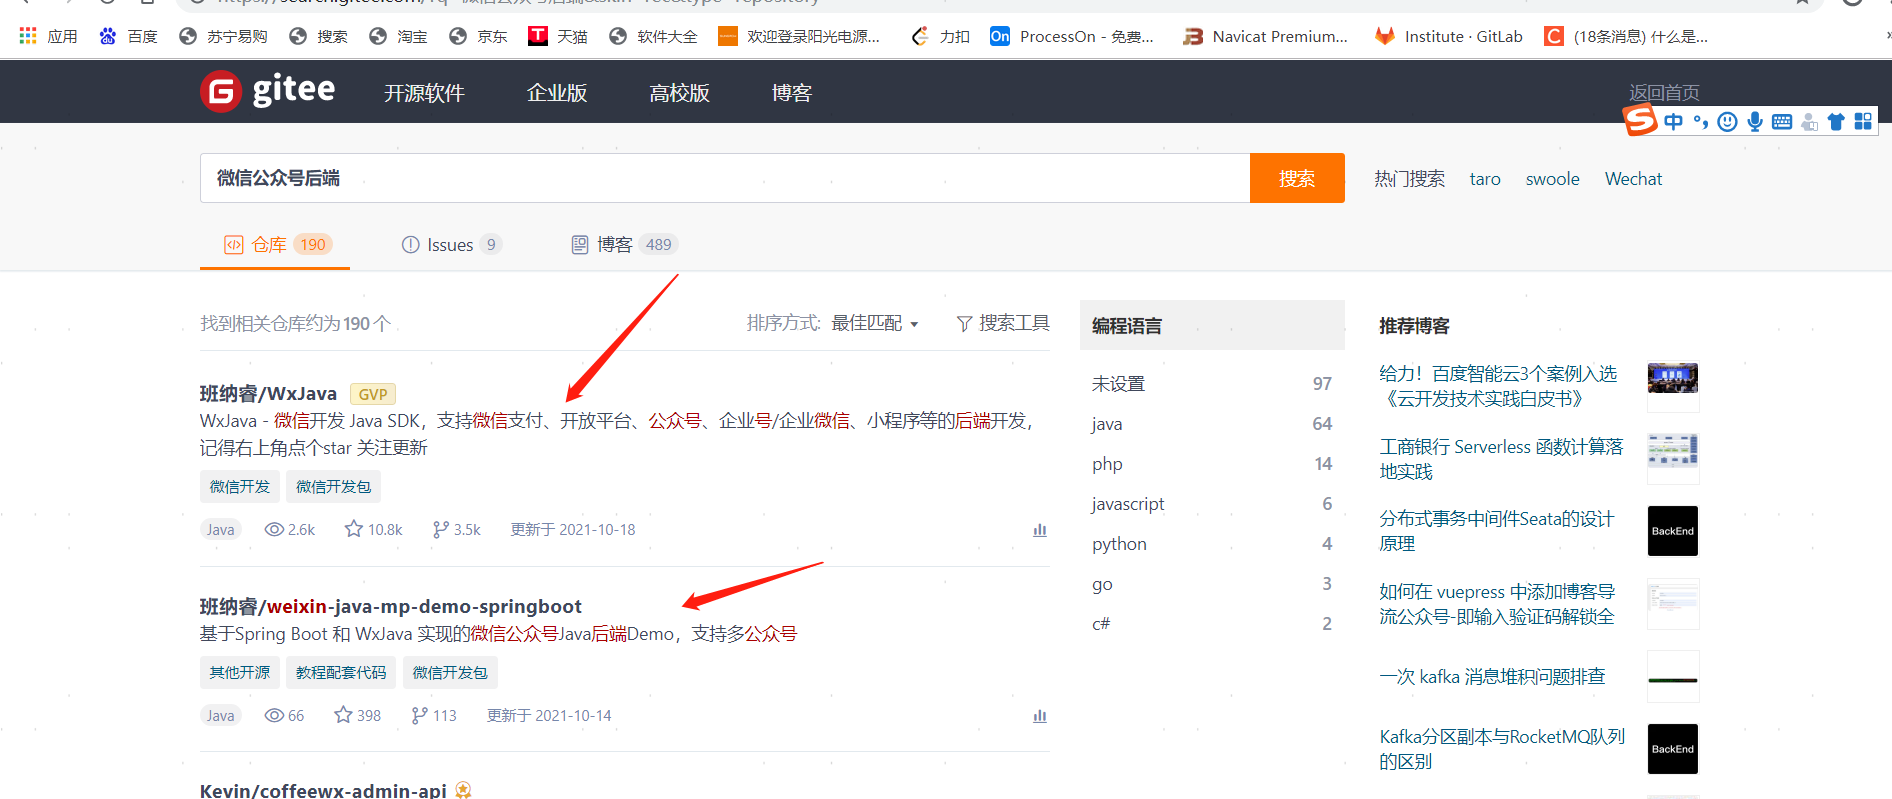Open the 软件大全 bookmark
1892x799 pixels.
pos(653,36)
